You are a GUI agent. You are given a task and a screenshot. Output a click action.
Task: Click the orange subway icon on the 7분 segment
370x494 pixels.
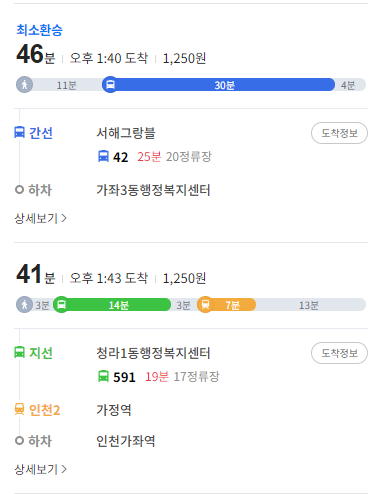click(x=205, y=304)
